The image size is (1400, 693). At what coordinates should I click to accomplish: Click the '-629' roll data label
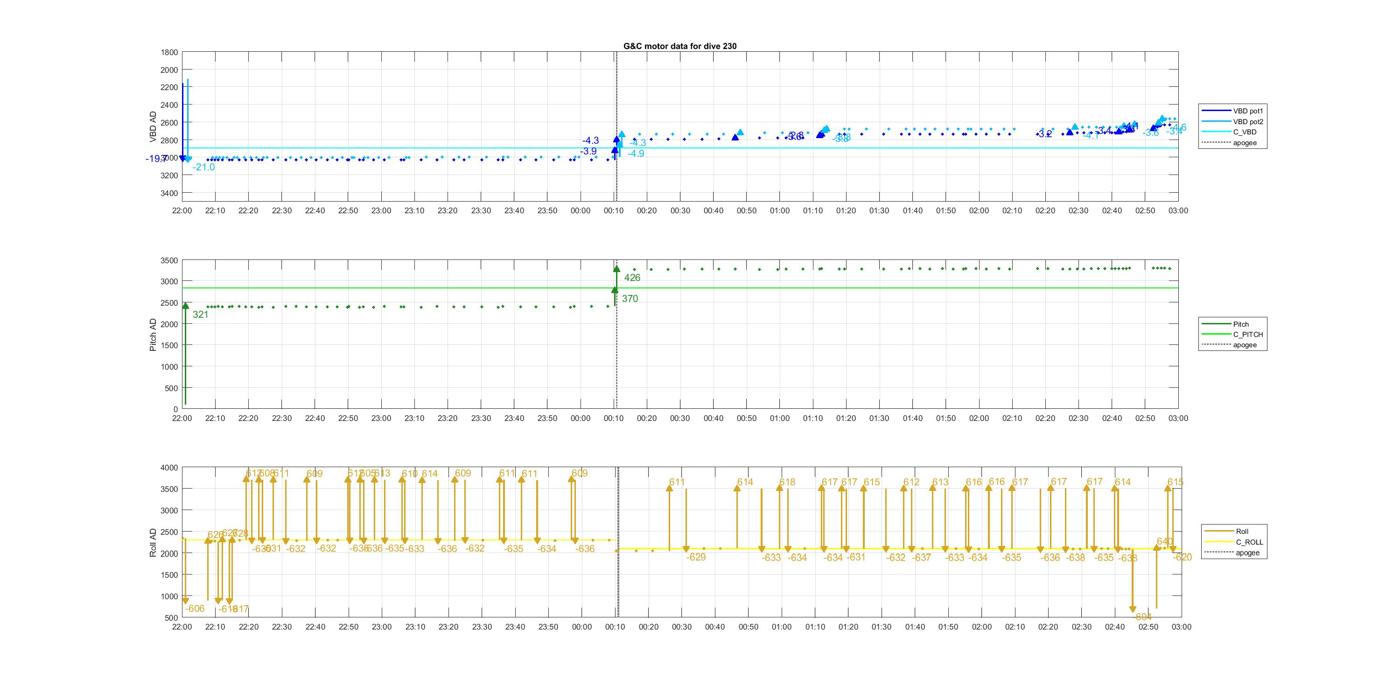696,557
